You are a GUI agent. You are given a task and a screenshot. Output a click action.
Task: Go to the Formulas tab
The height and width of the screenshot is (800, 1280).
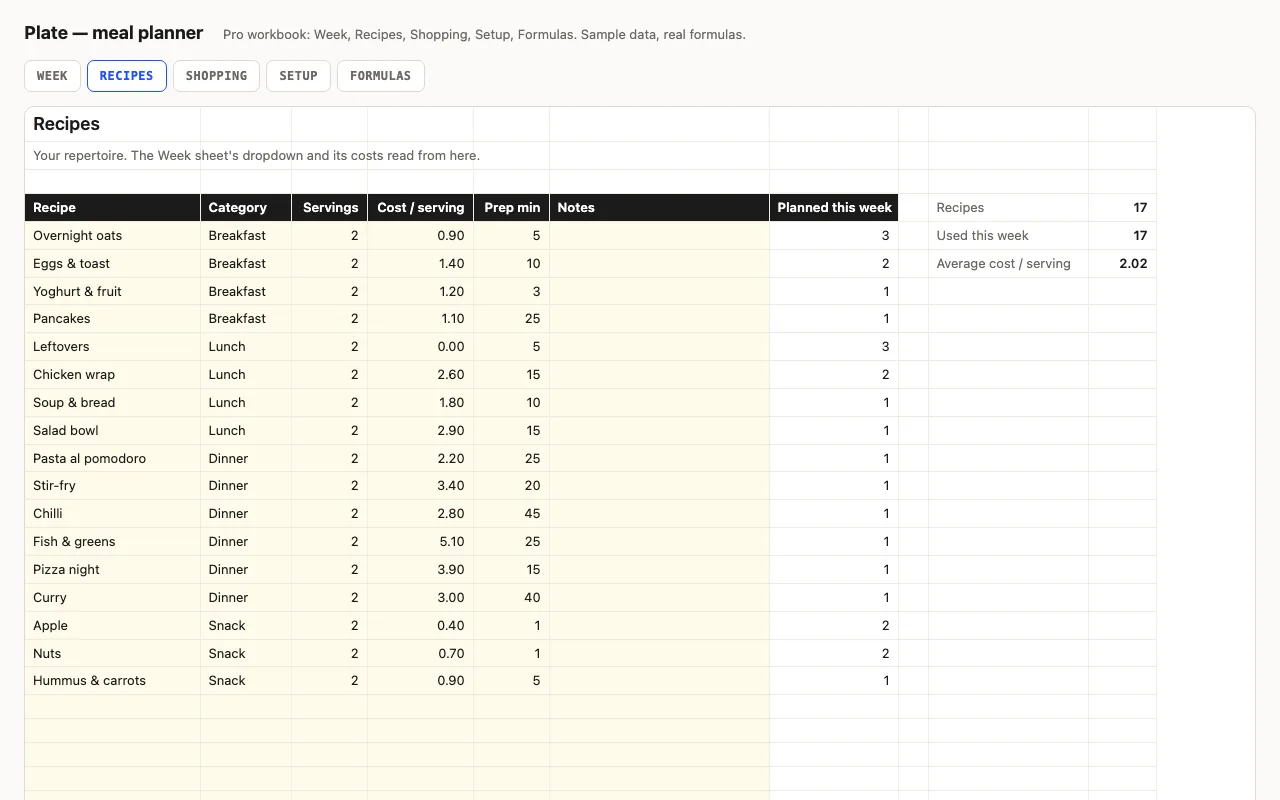tap(381, 76)
